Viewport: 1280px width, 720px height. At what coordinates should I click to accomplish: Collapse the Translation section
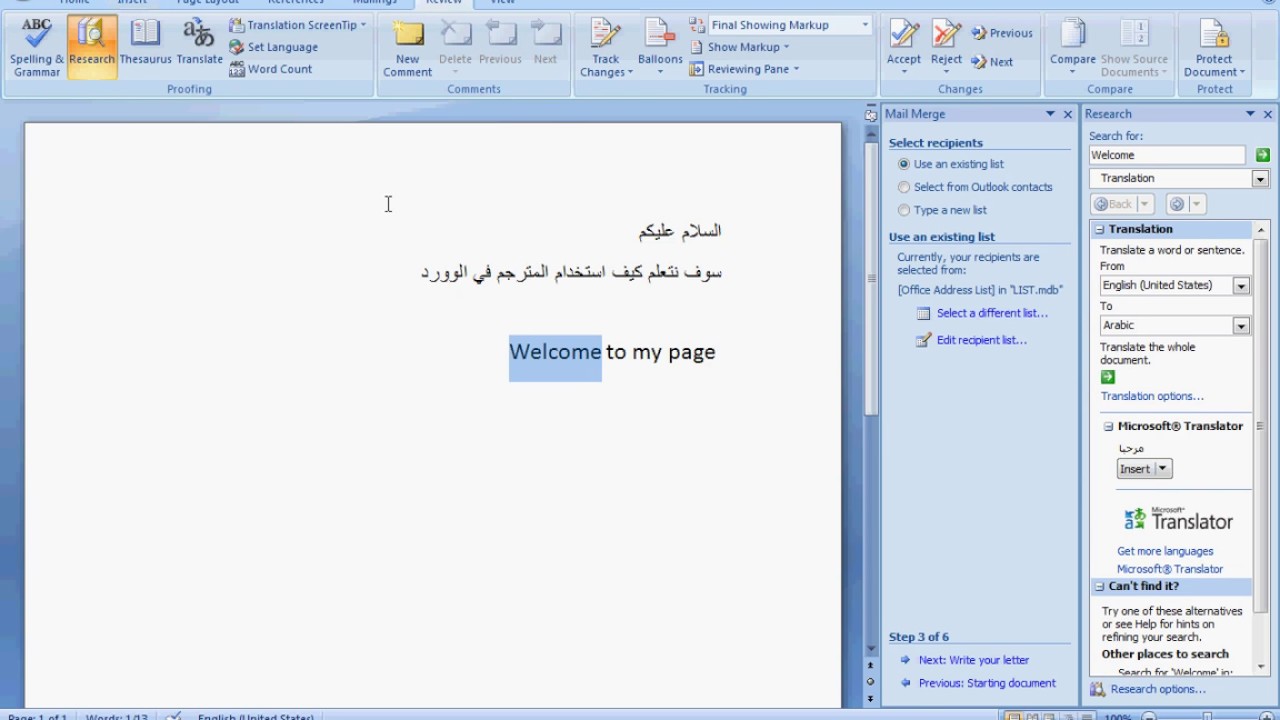point(1100,229)
